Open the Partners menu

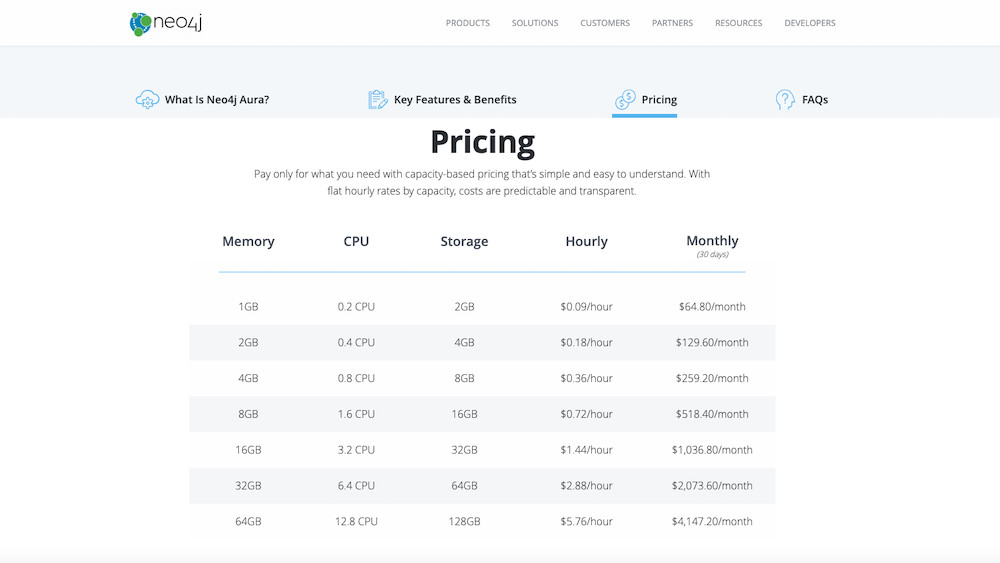(x=672, y=23)
